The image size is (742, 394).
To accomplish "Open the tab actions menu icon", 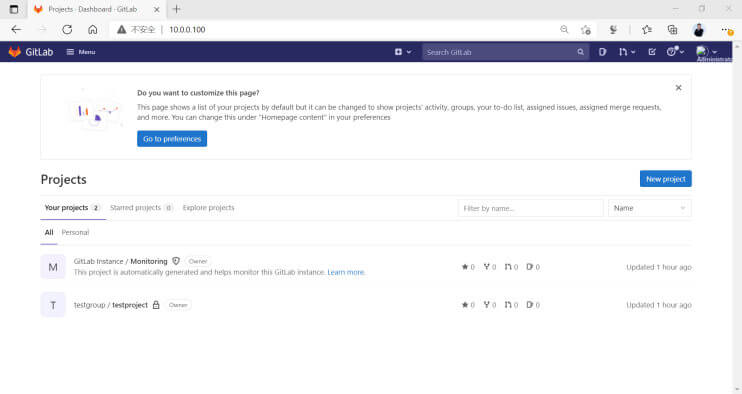I will point(14,9).
